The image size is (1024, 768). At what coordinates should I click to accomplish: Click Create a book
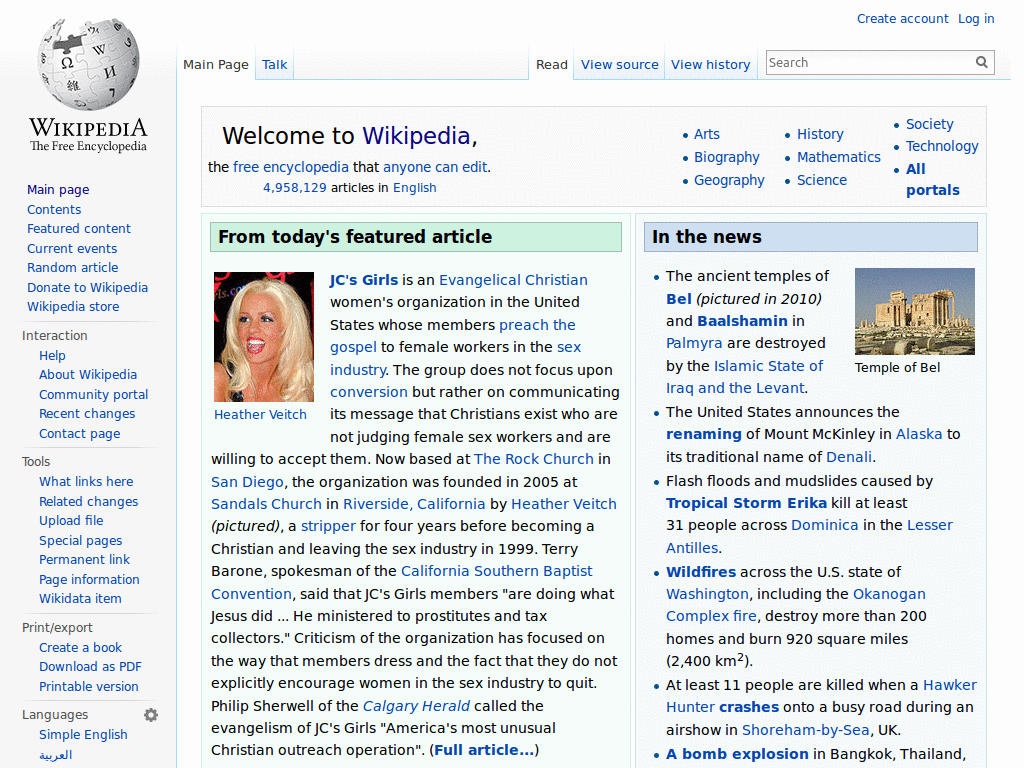click(x=80, y=648)
